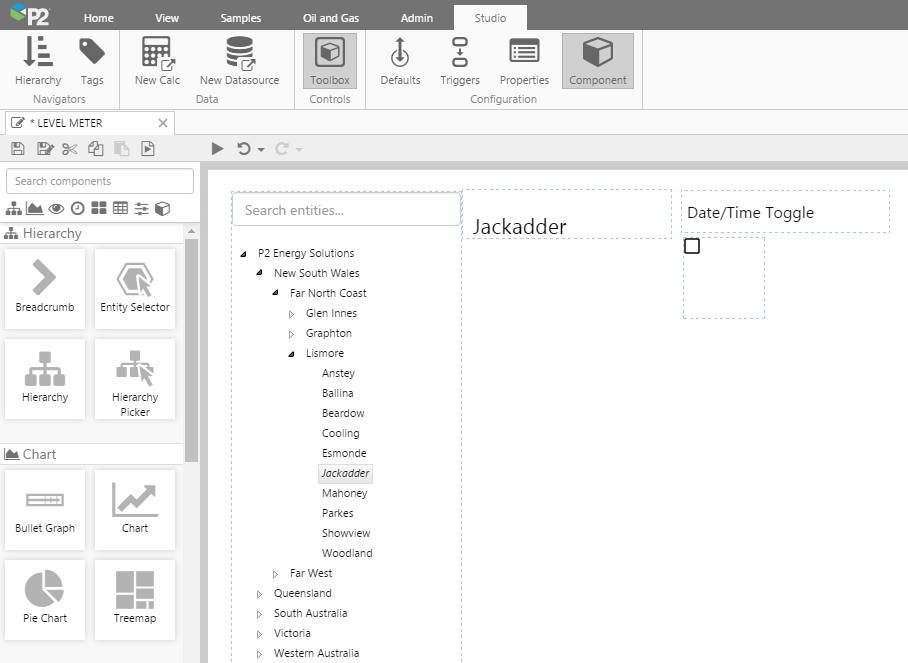The image size is (908, 663).
Task: Toggle the Component configuration button
Action: (597, 60)
